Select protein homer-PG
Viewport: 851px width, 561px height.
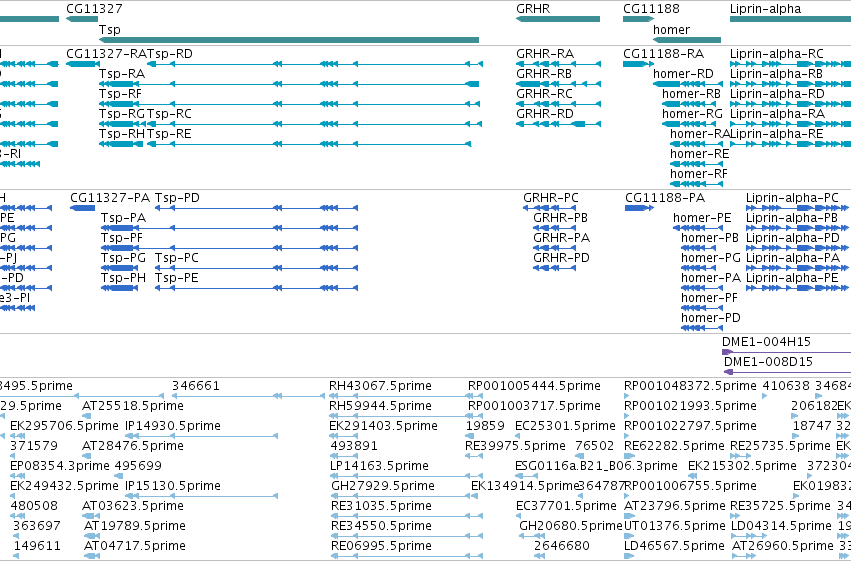click(711, 258)
